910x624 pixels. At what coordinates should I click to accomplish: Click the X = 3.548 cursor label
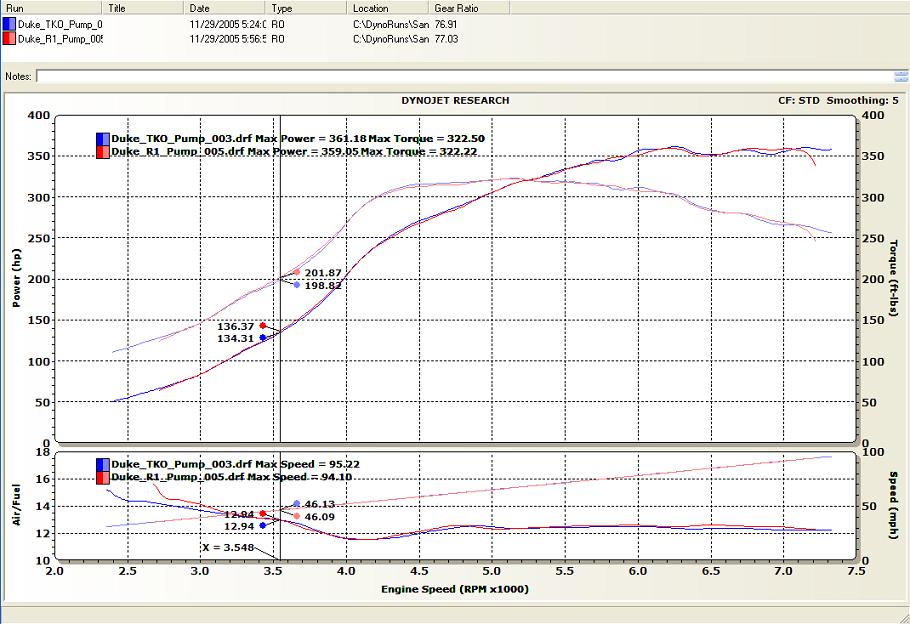click(226, 547)
